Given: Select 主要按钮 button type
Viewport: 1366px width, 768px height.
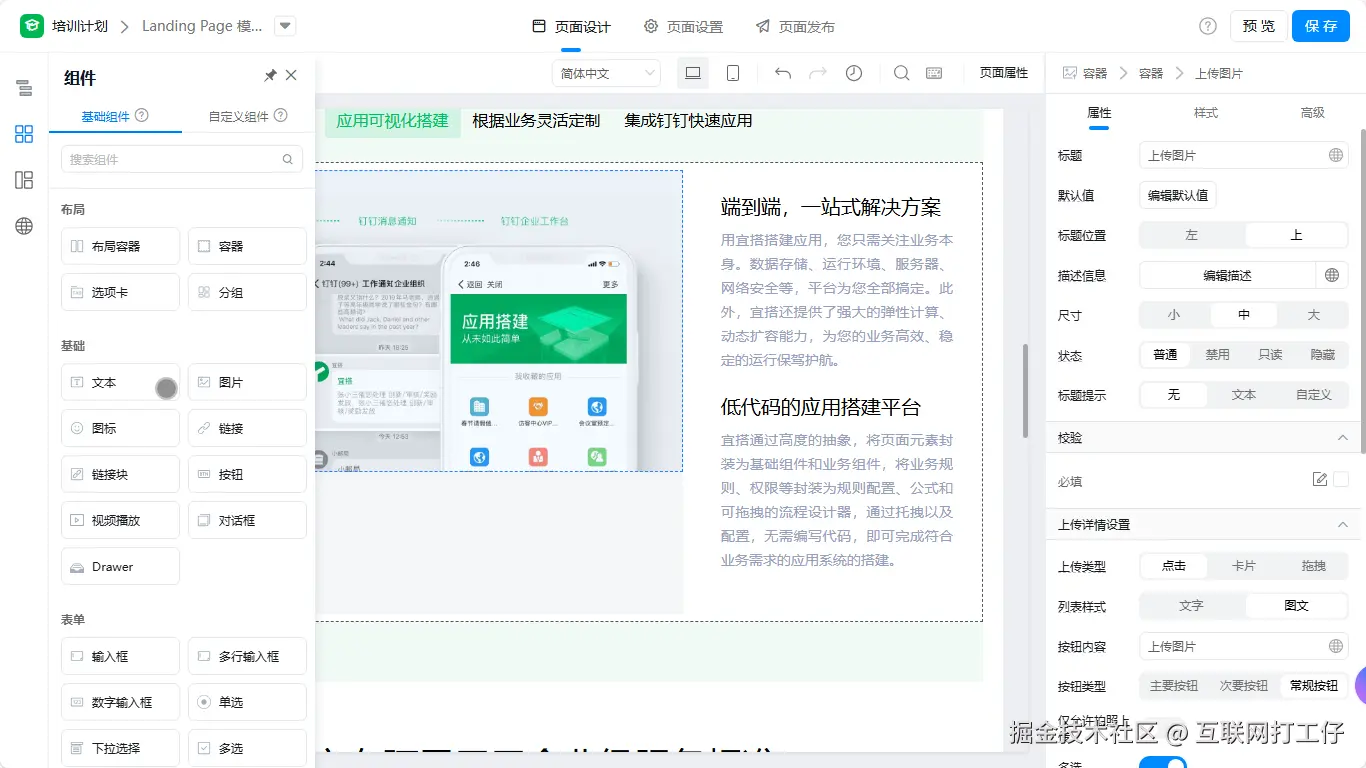Looking at the screenshot, I should (1174, 686).
